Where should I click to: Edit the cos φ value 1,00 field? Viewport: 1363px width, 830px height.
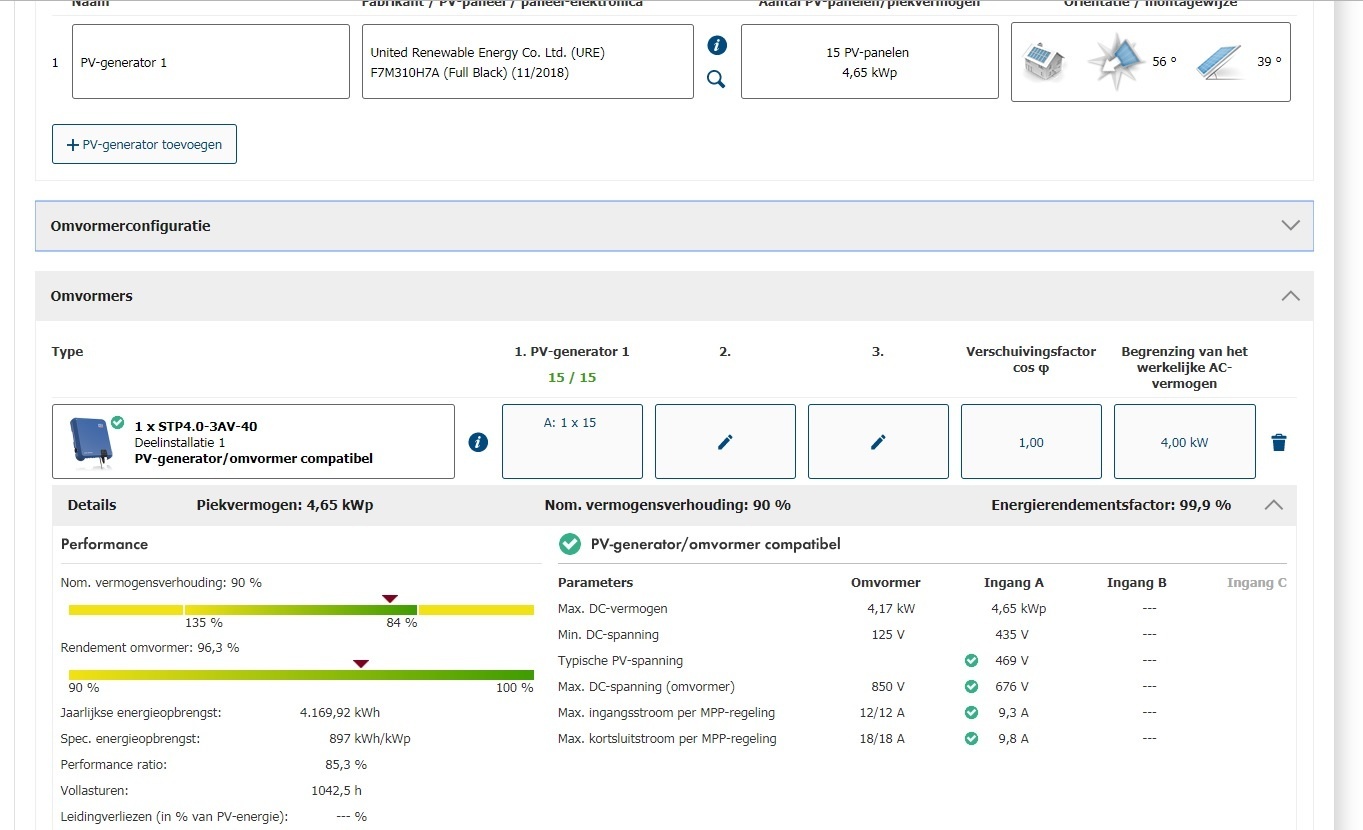tap(1031, 442)
